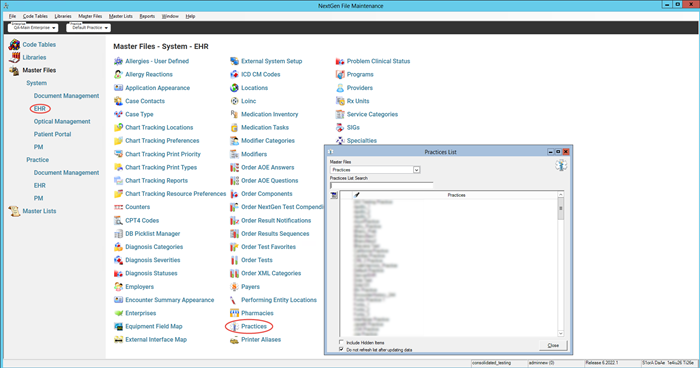
Task: Click the Order Tests icon
Action: 234,260
